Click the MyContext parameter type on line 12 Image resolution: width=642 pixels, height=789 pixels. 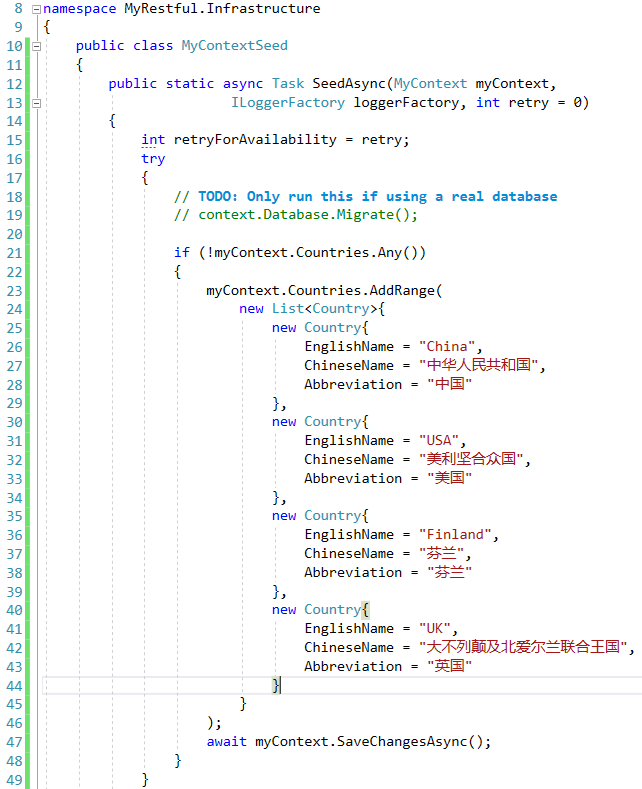click(430, 84)
